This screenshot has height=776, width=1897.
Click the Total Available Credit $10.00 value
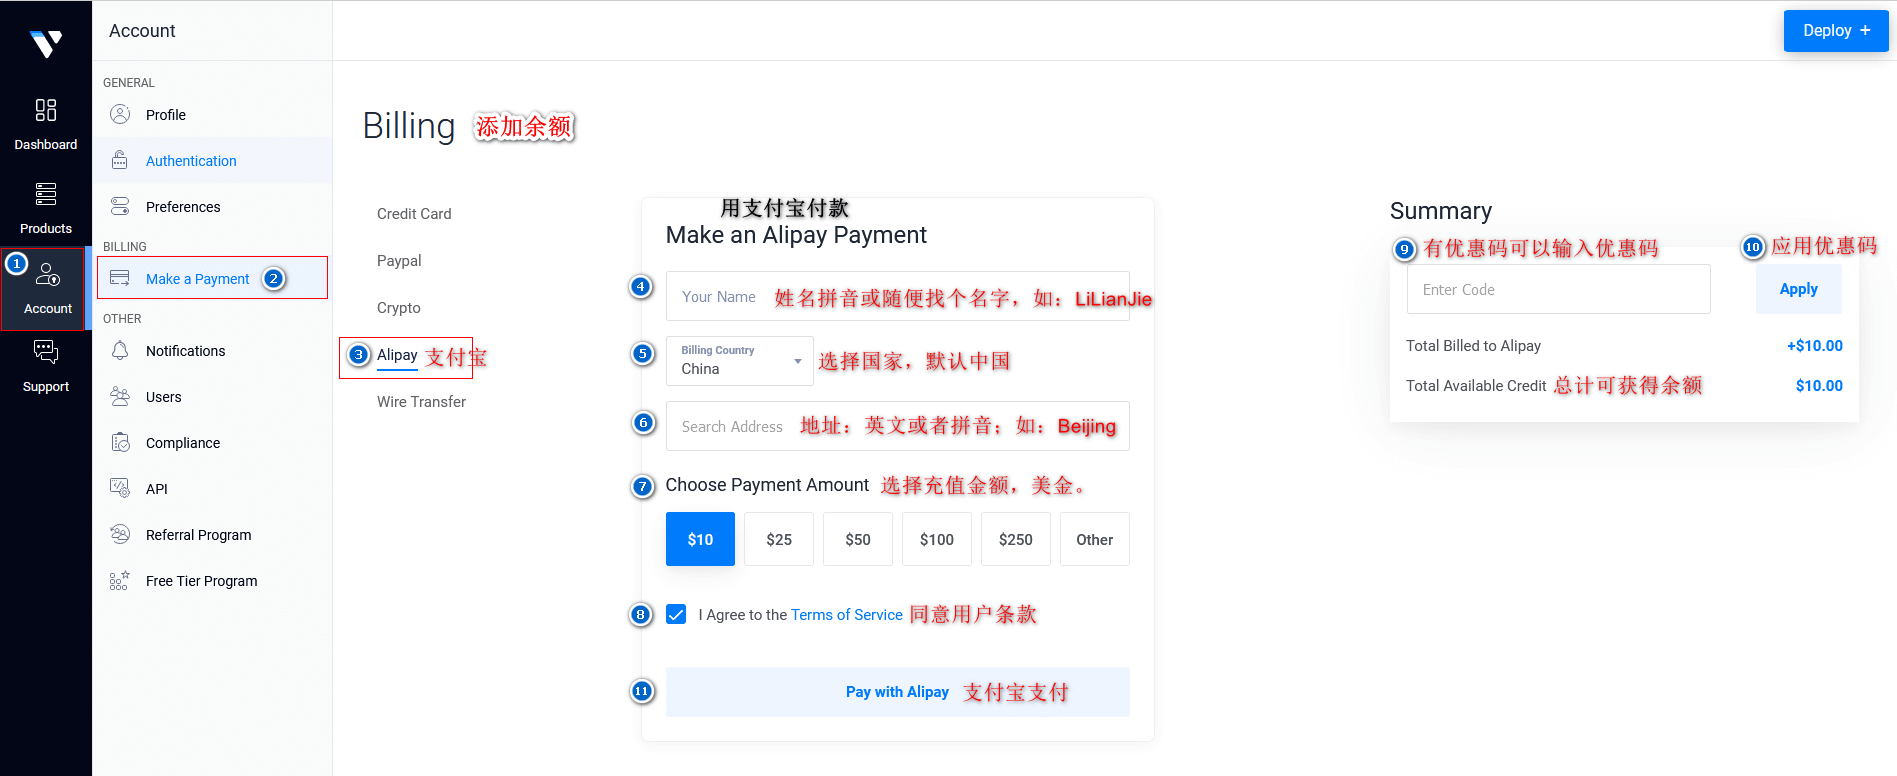(x=1819, y=386)
